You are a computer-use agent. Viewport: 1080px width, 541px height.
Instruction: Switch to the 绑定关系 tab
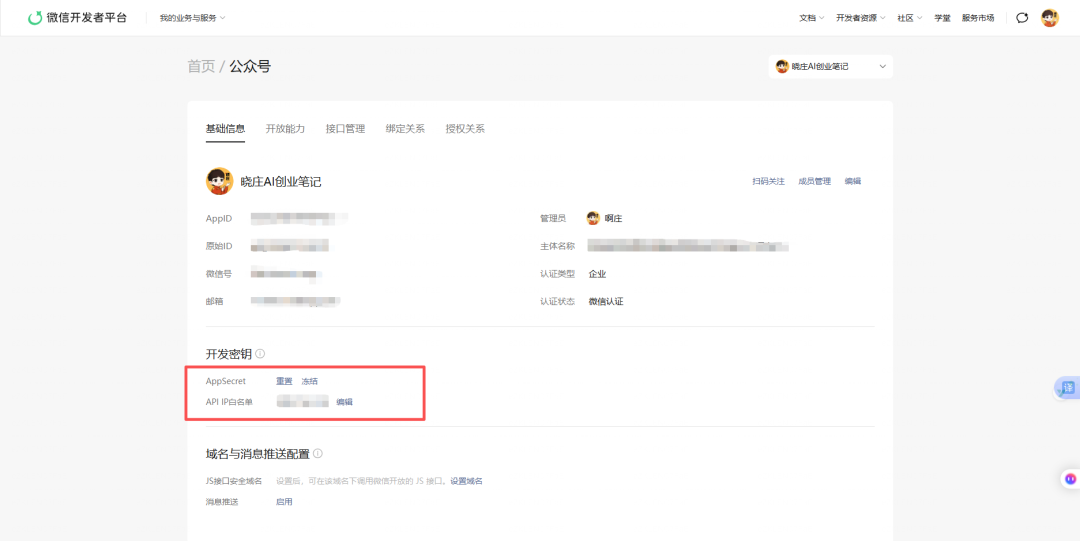(405, 129)
